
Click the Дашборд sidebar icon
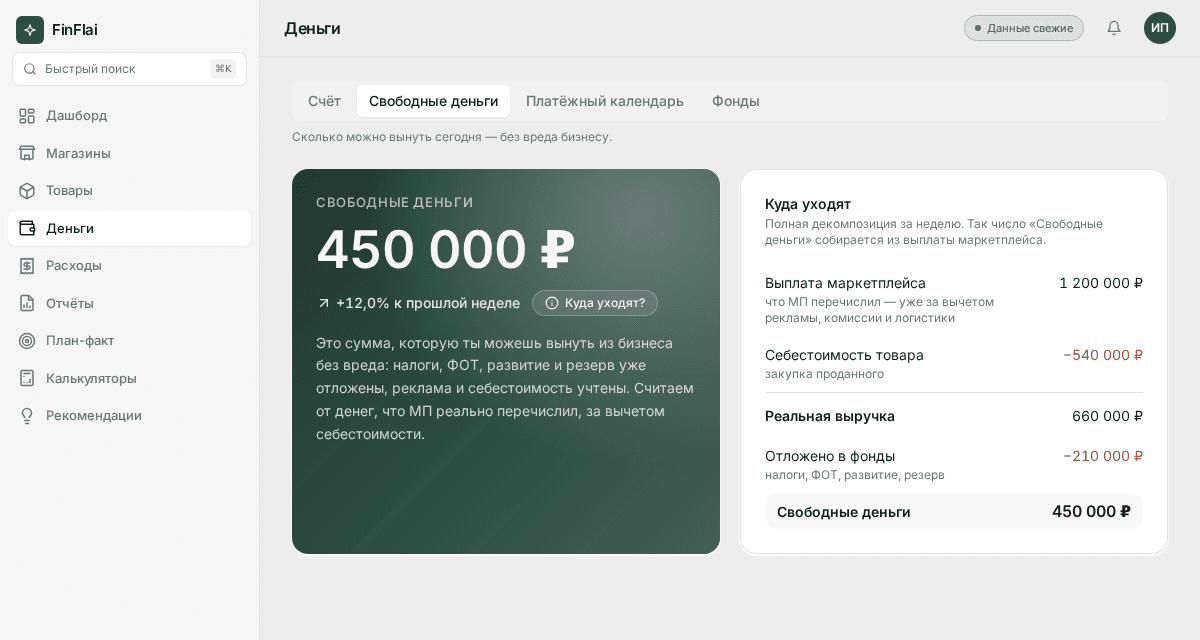[27, 116]
